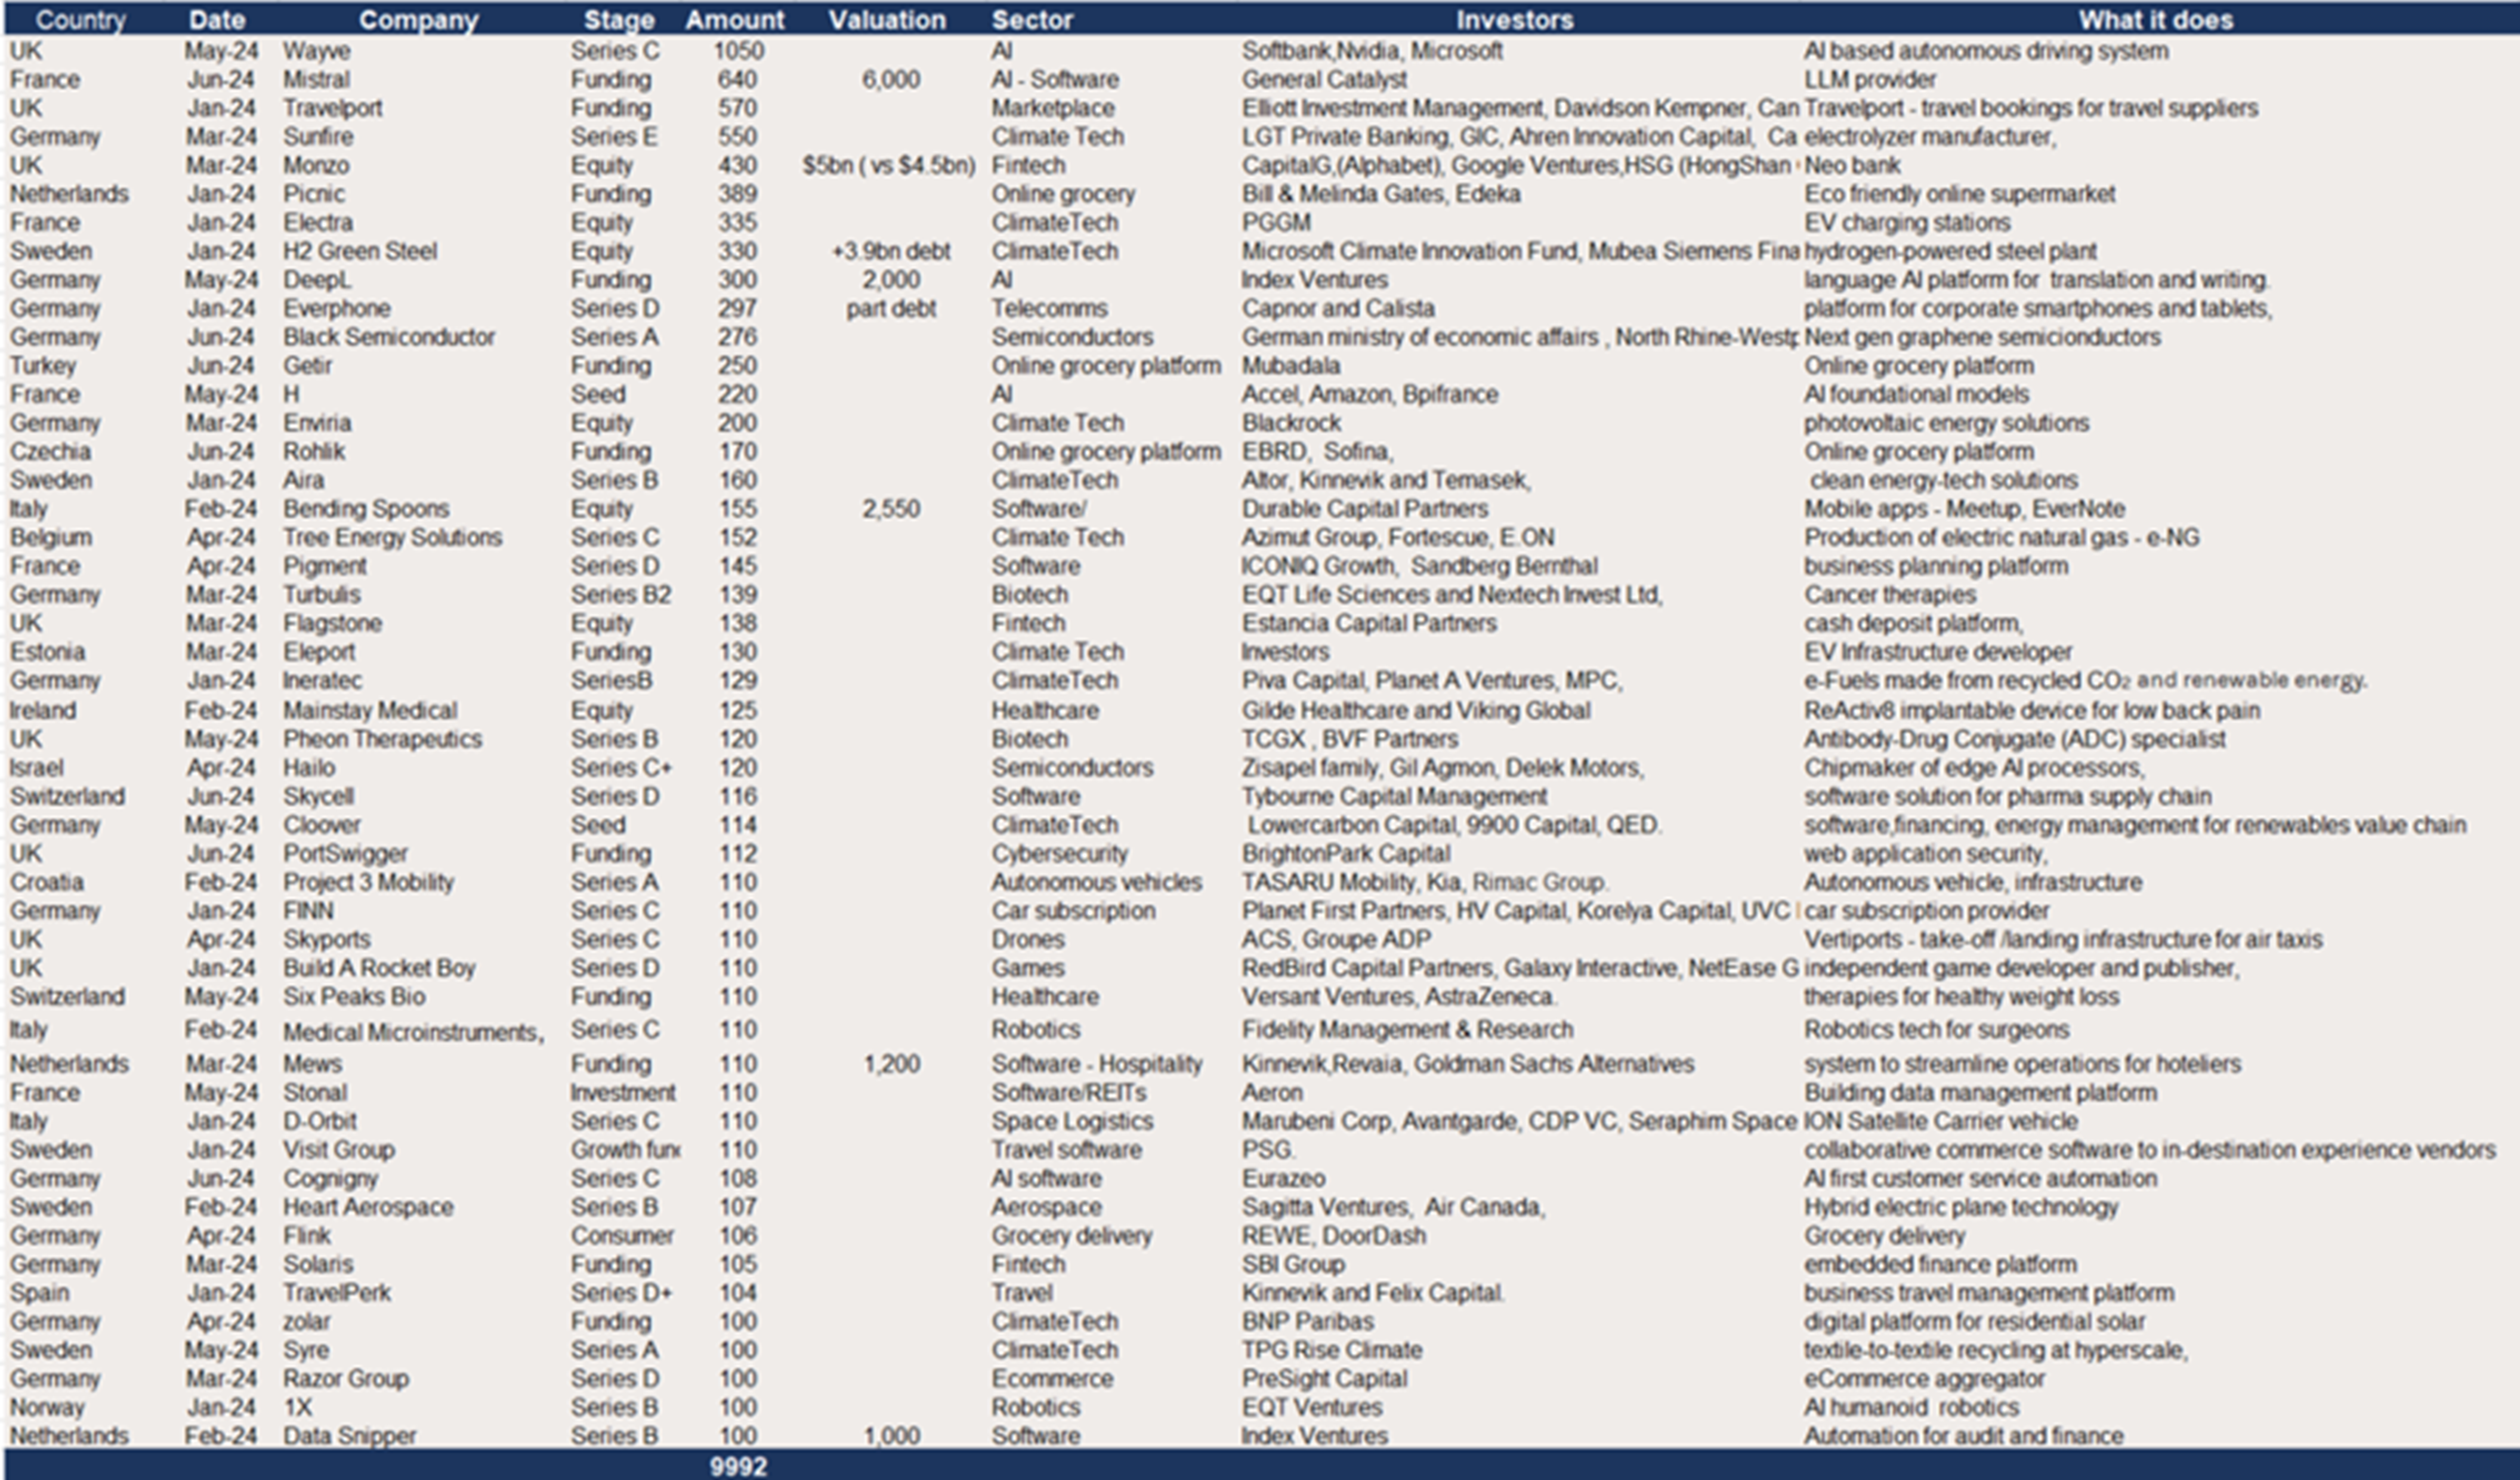
Task: Select the Medical Microinstruments company cell
Action: point(413,1032)
